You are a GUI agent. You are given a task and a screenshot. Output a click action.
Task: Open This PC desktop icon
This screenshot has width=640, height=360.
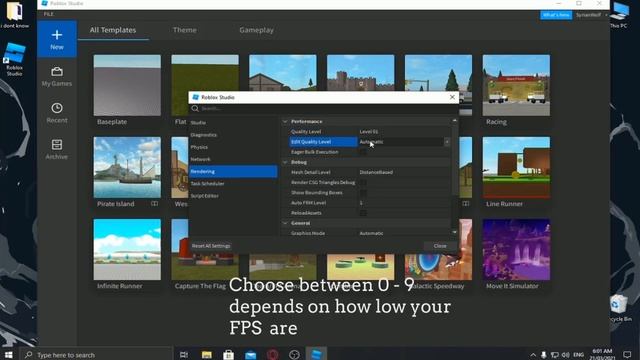[x=619, y=14]
